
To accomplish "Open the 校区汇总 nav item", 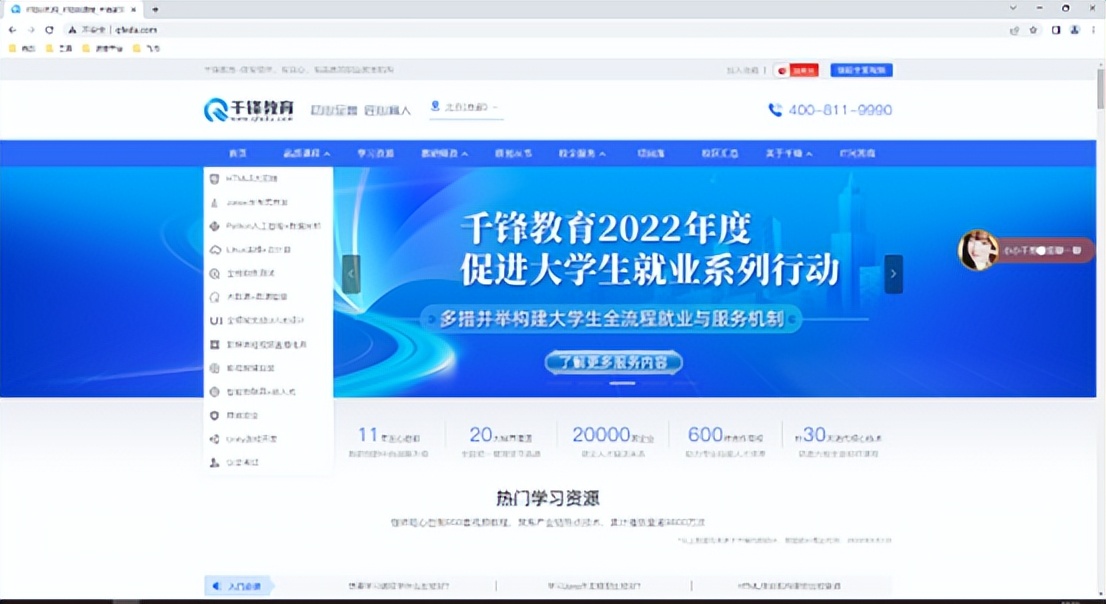I will (719, 153).
